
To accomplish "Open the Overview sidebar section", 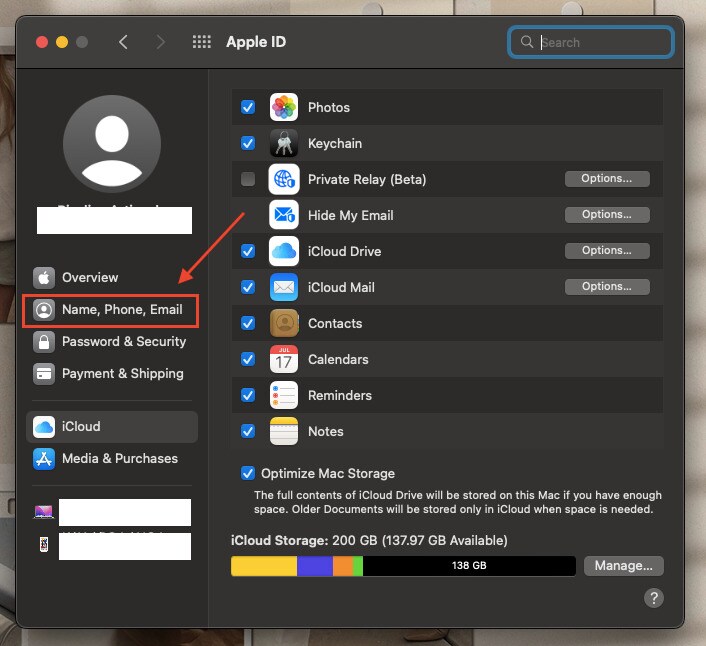I will coord(112,278).
